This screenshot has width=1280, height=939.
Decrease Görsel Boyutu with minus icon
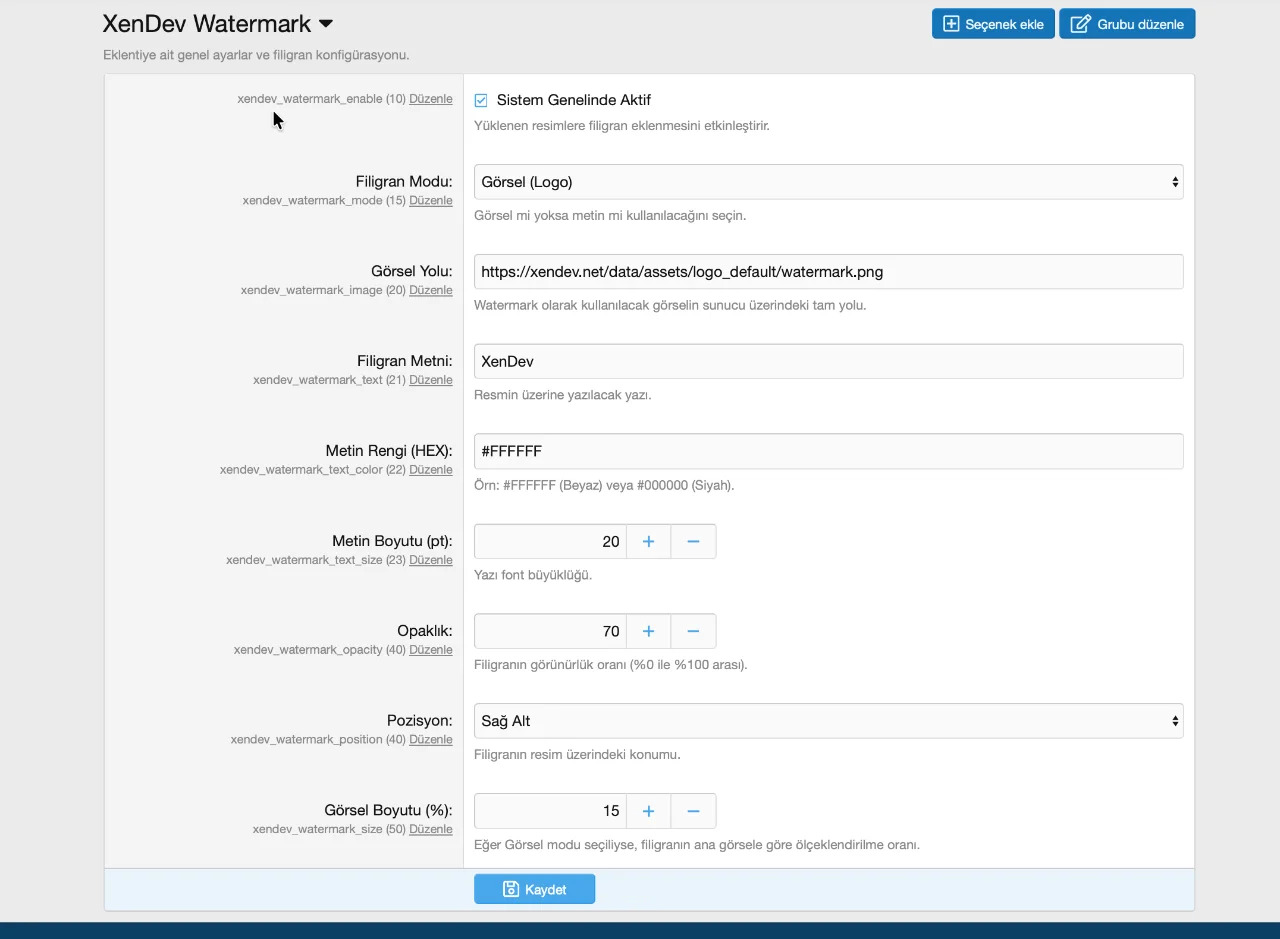coord(693,811)
